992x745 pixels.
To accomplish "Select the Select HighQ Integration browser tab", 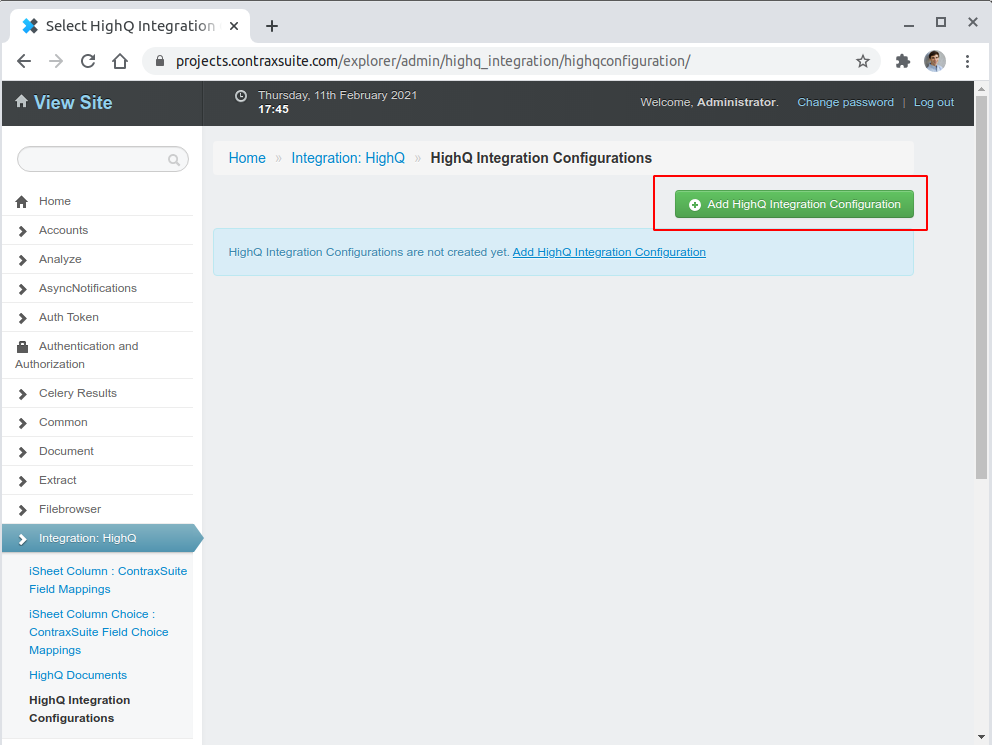I will click(130, 26).
